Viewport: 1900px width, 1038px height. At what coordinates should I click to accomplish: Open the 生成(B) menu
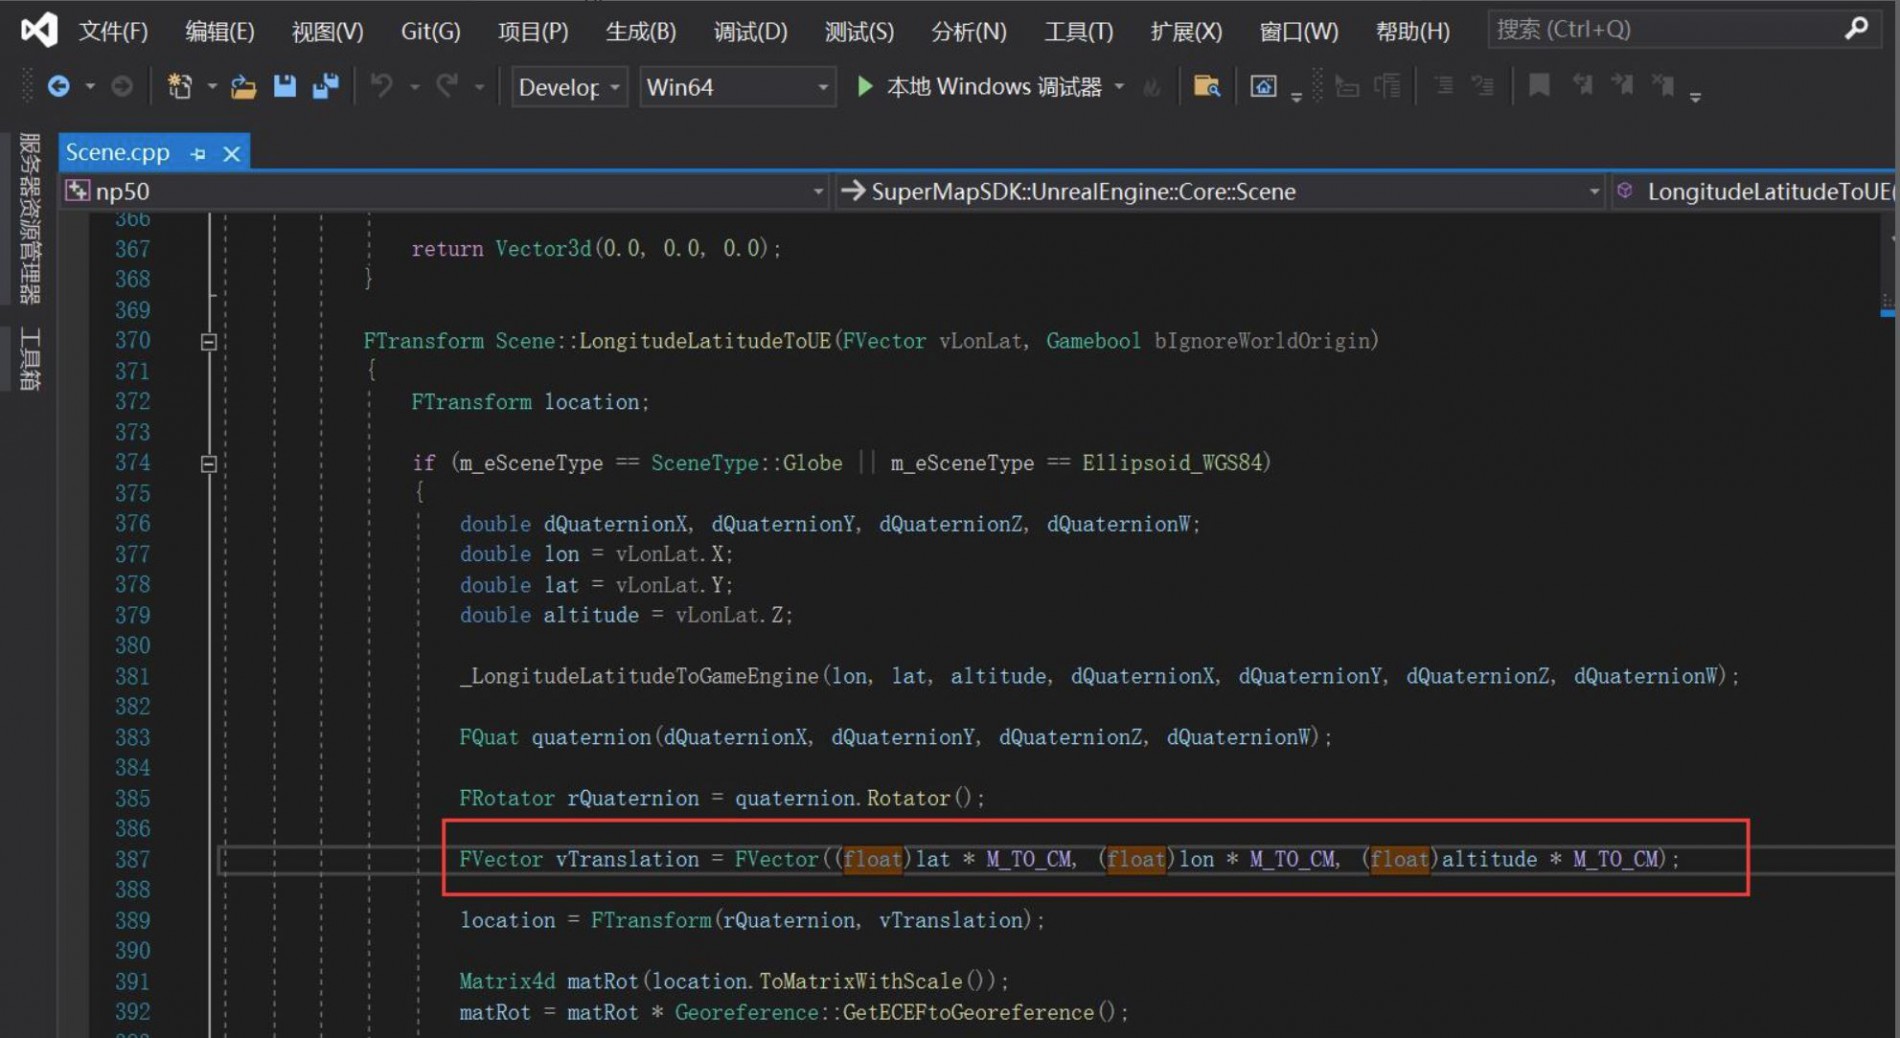(x=641, y=31)
